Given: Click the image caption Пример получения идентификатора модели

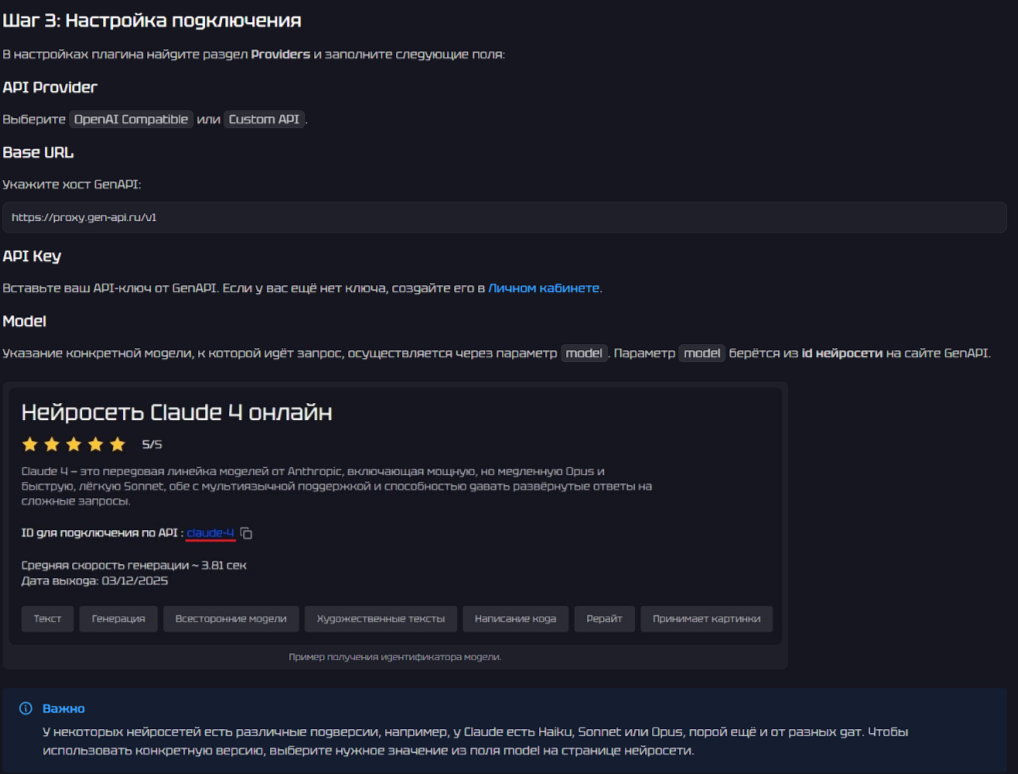Looking at the screenshot, I should click(394, 657).
